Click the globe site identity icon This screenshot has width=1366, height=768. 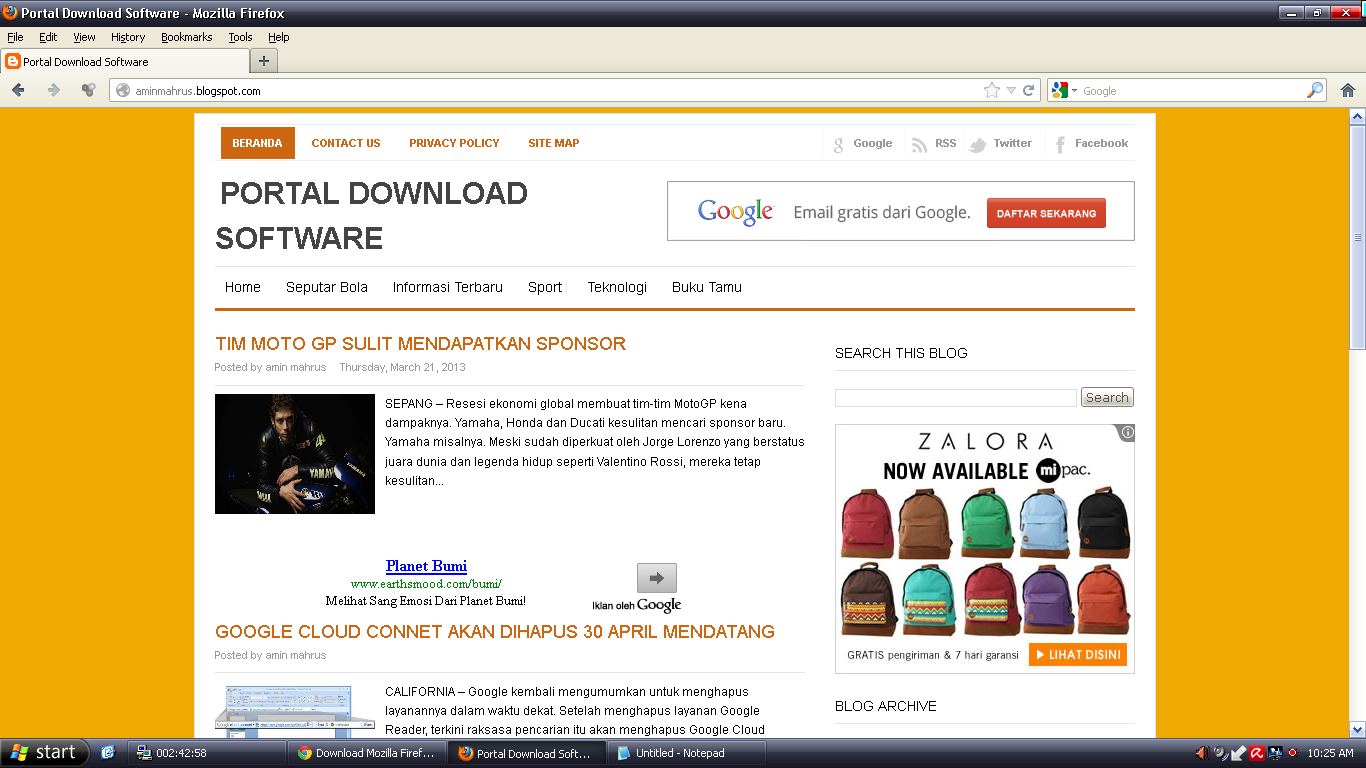(123, 90)
